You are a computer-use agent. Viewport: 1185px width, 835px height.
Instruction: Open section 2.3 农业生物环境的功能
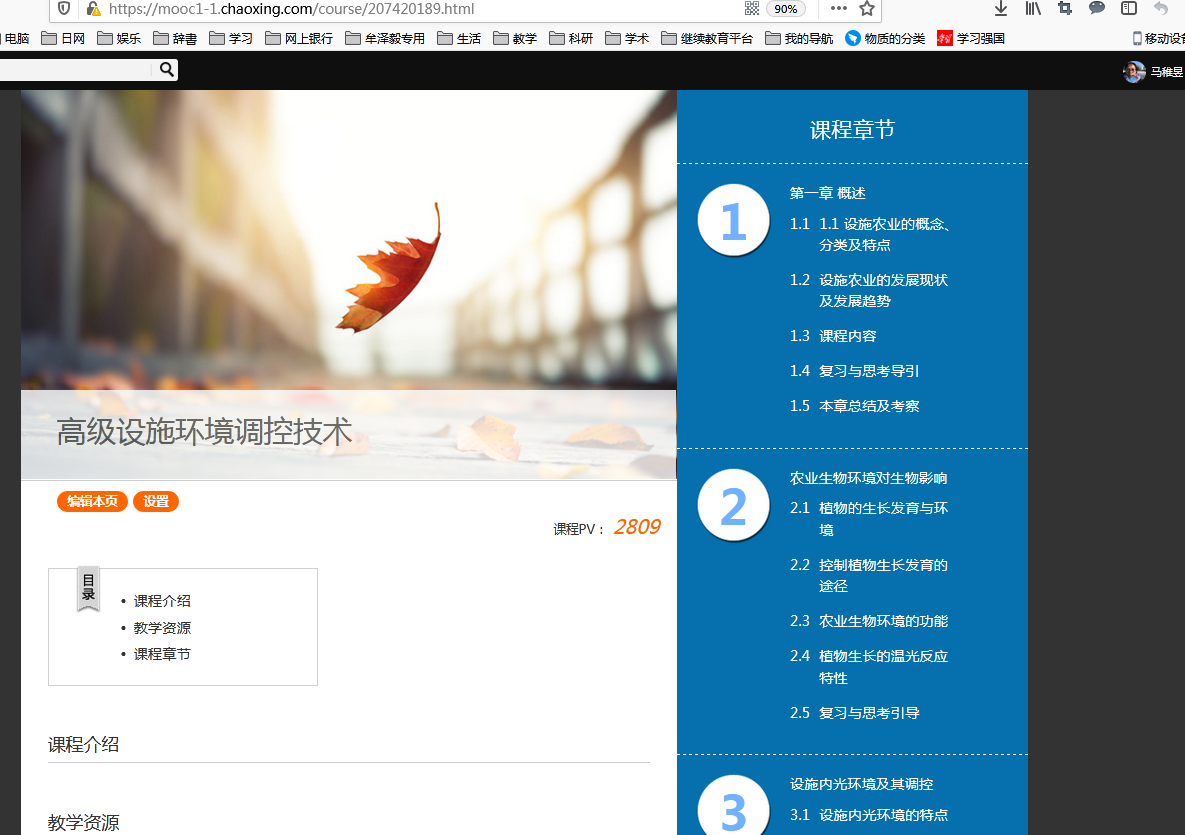point(883,621)
